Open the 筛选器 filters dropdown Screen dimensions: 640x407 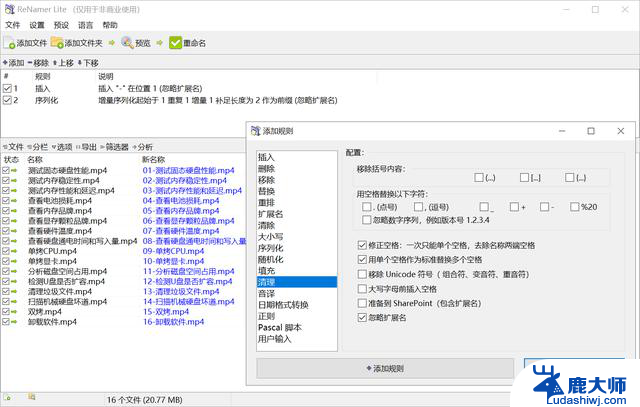[x=115, y=147]
